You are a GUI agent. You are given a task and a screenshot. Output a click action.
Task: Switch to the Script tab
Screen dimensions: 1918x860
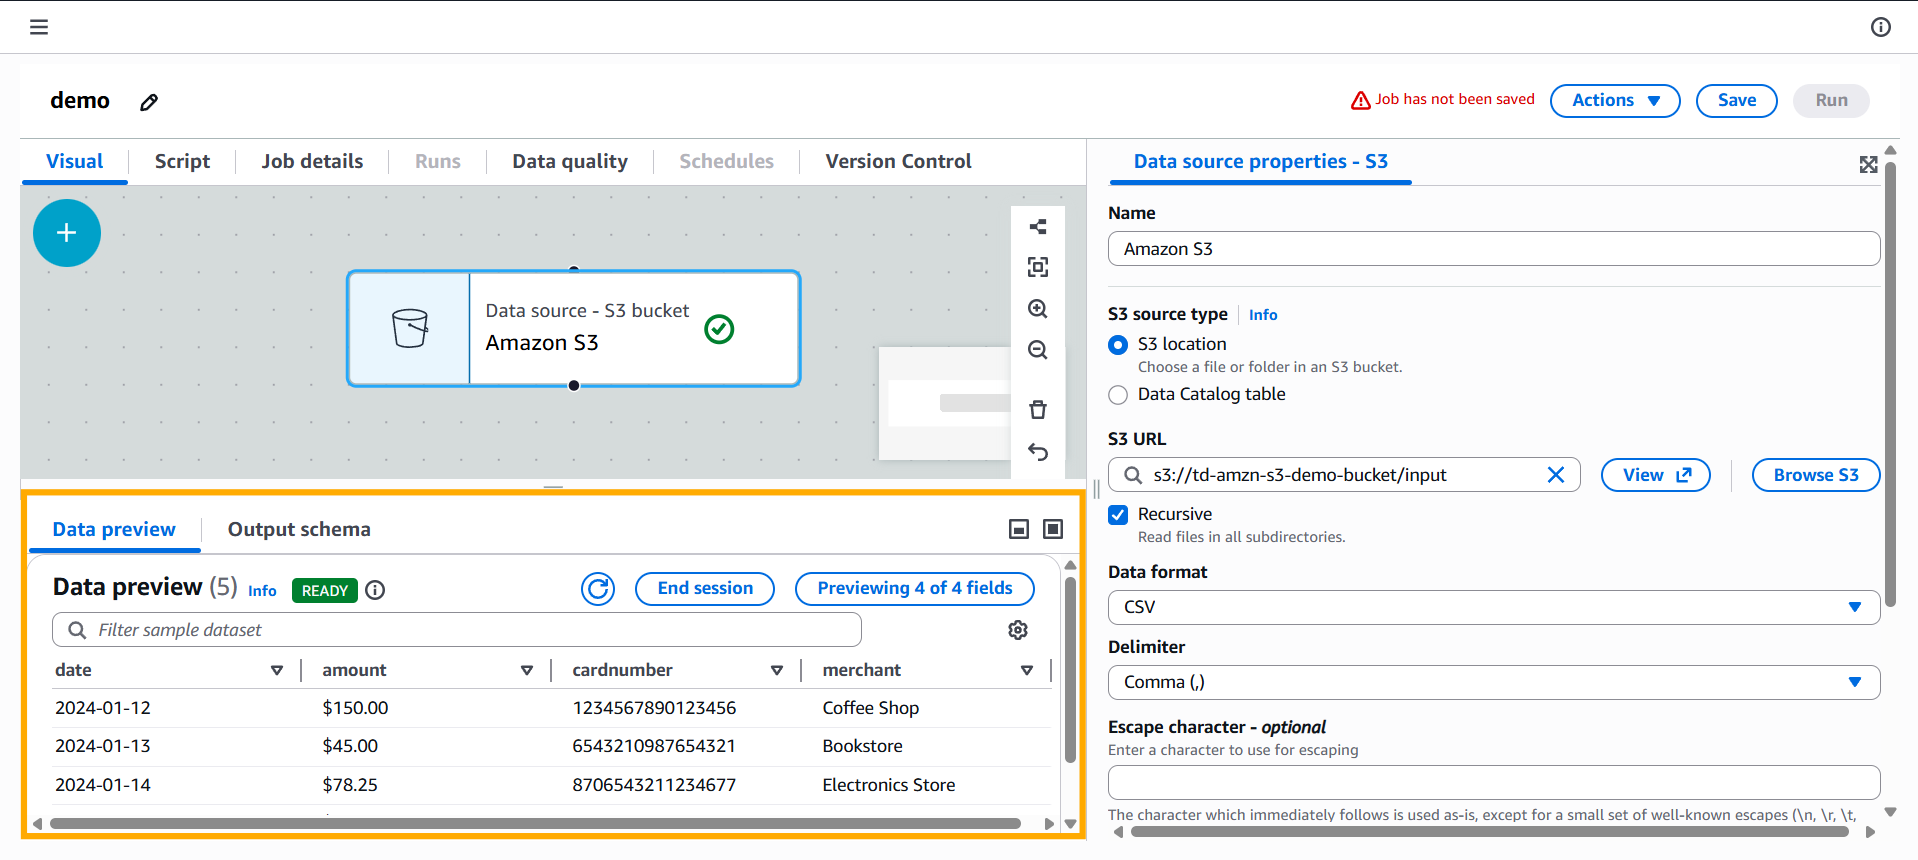point(182,161)
